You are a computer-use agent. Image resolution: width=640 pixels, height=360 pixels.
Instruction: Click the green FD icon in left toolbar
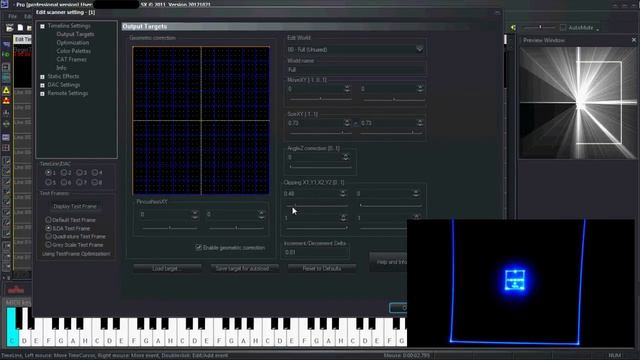[6, 54]
